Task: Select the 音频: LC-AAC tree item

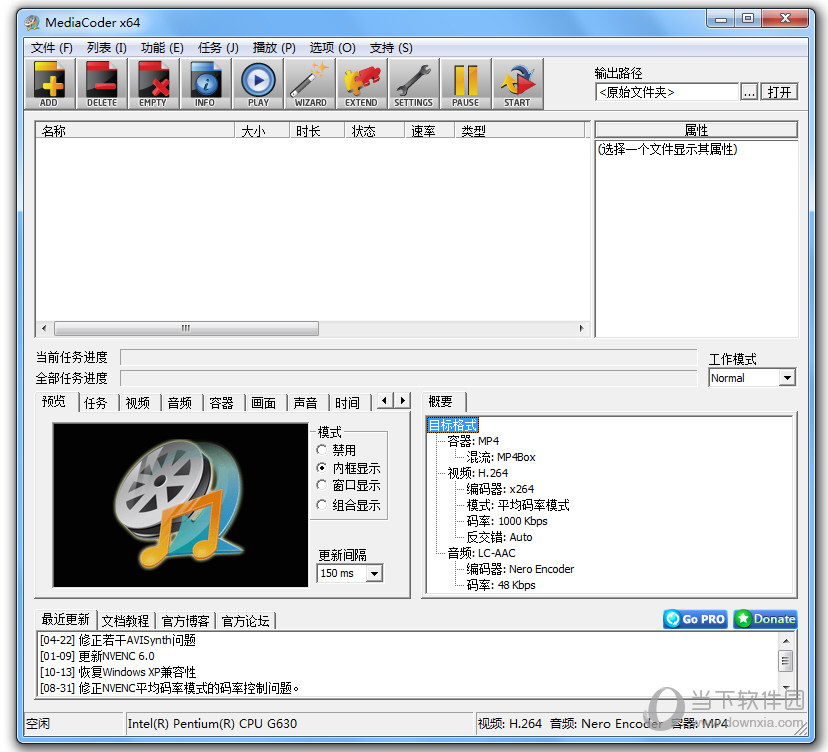Action: click(x=482, y=553)
